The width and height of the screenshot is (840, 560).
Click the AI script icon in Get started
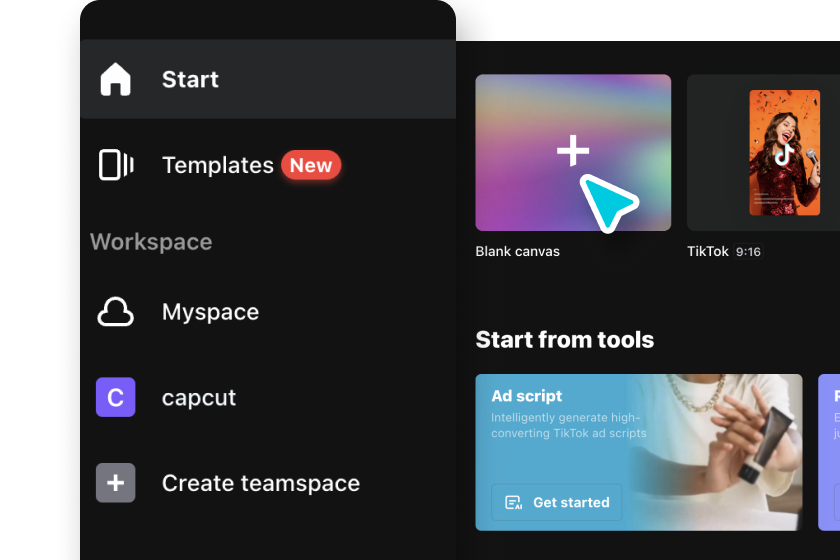[x=513, y=503]
